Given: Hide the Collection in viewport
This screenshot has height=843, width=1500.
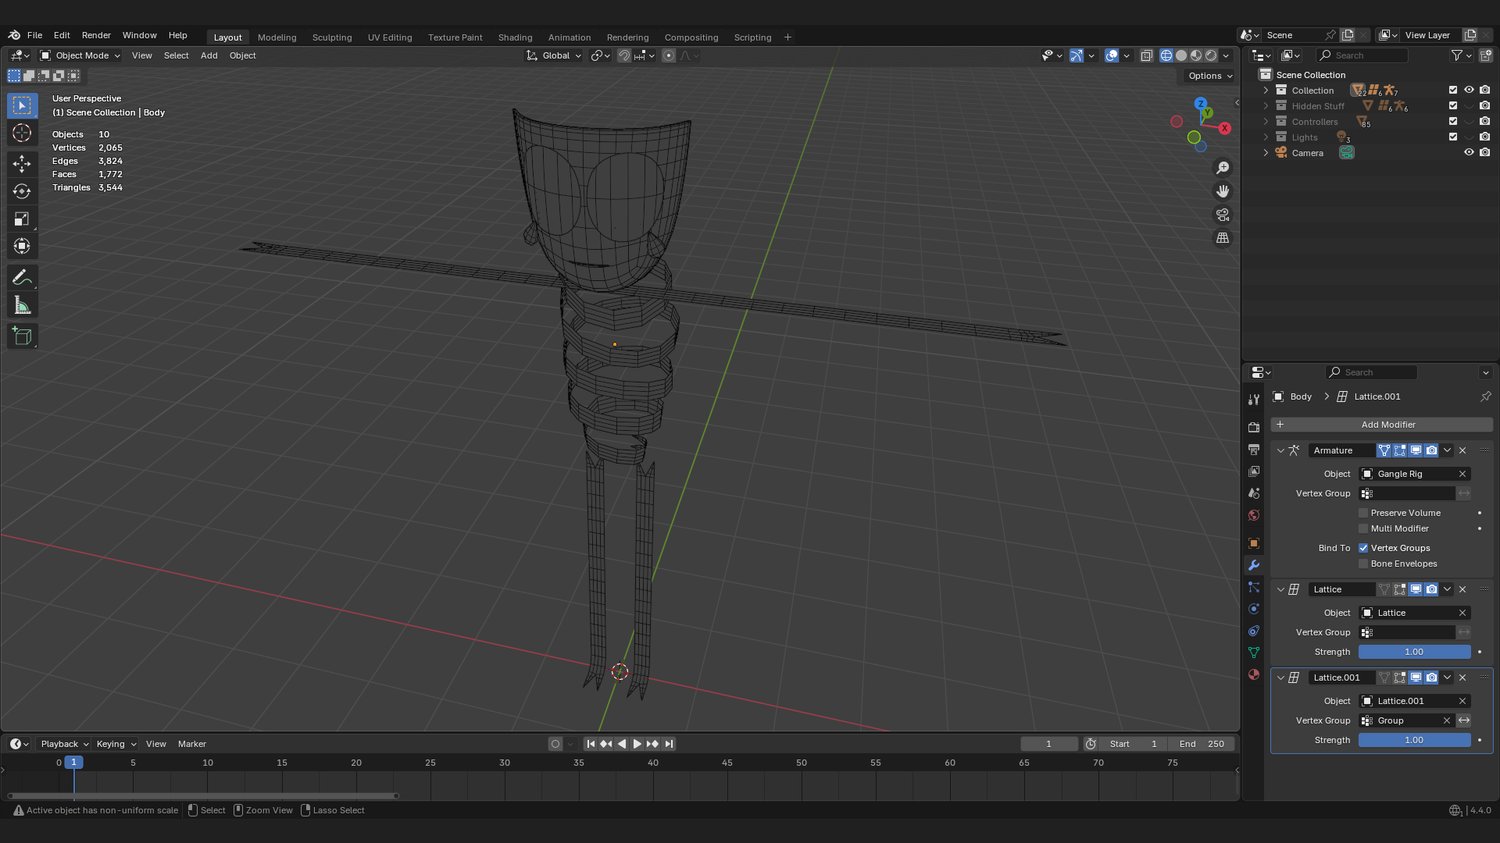Looking at the screenshot, I should pos(1469,90).
